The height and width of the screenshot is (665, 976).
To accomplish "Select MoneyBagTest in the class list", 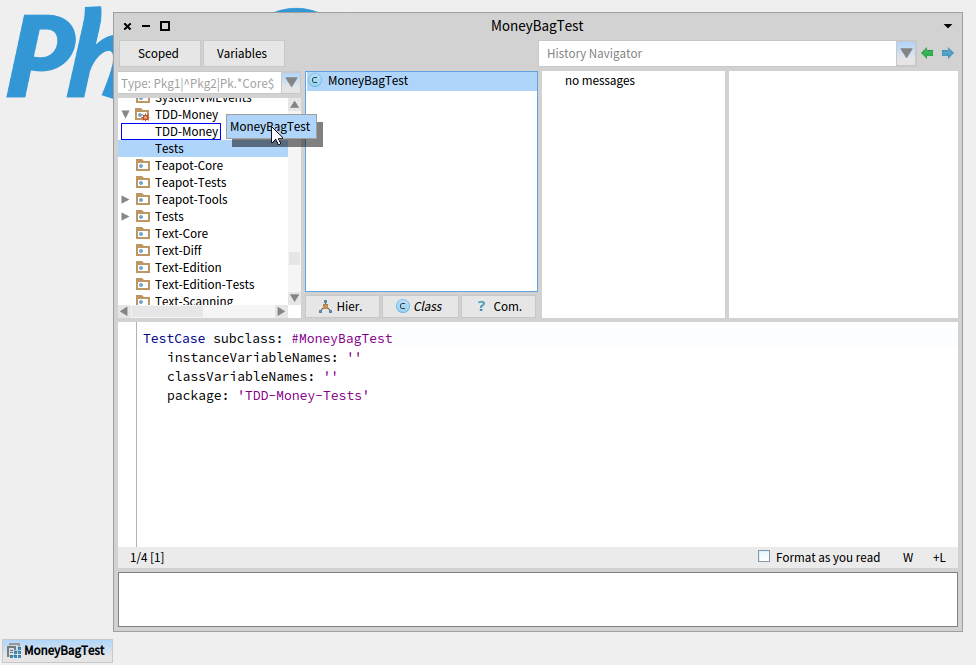I will tap(421, 81).
